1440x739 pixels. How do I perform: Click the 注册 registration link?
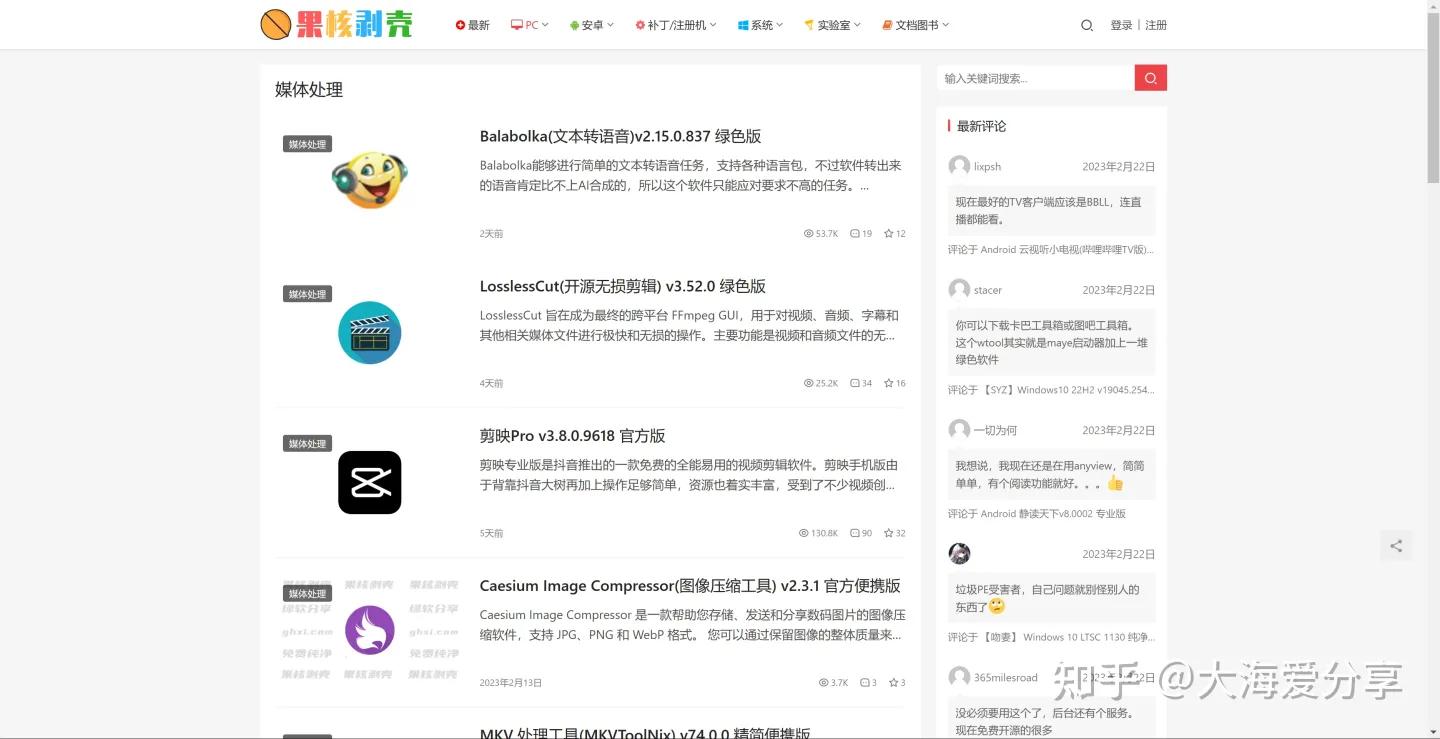click(x=1156, y=25)
